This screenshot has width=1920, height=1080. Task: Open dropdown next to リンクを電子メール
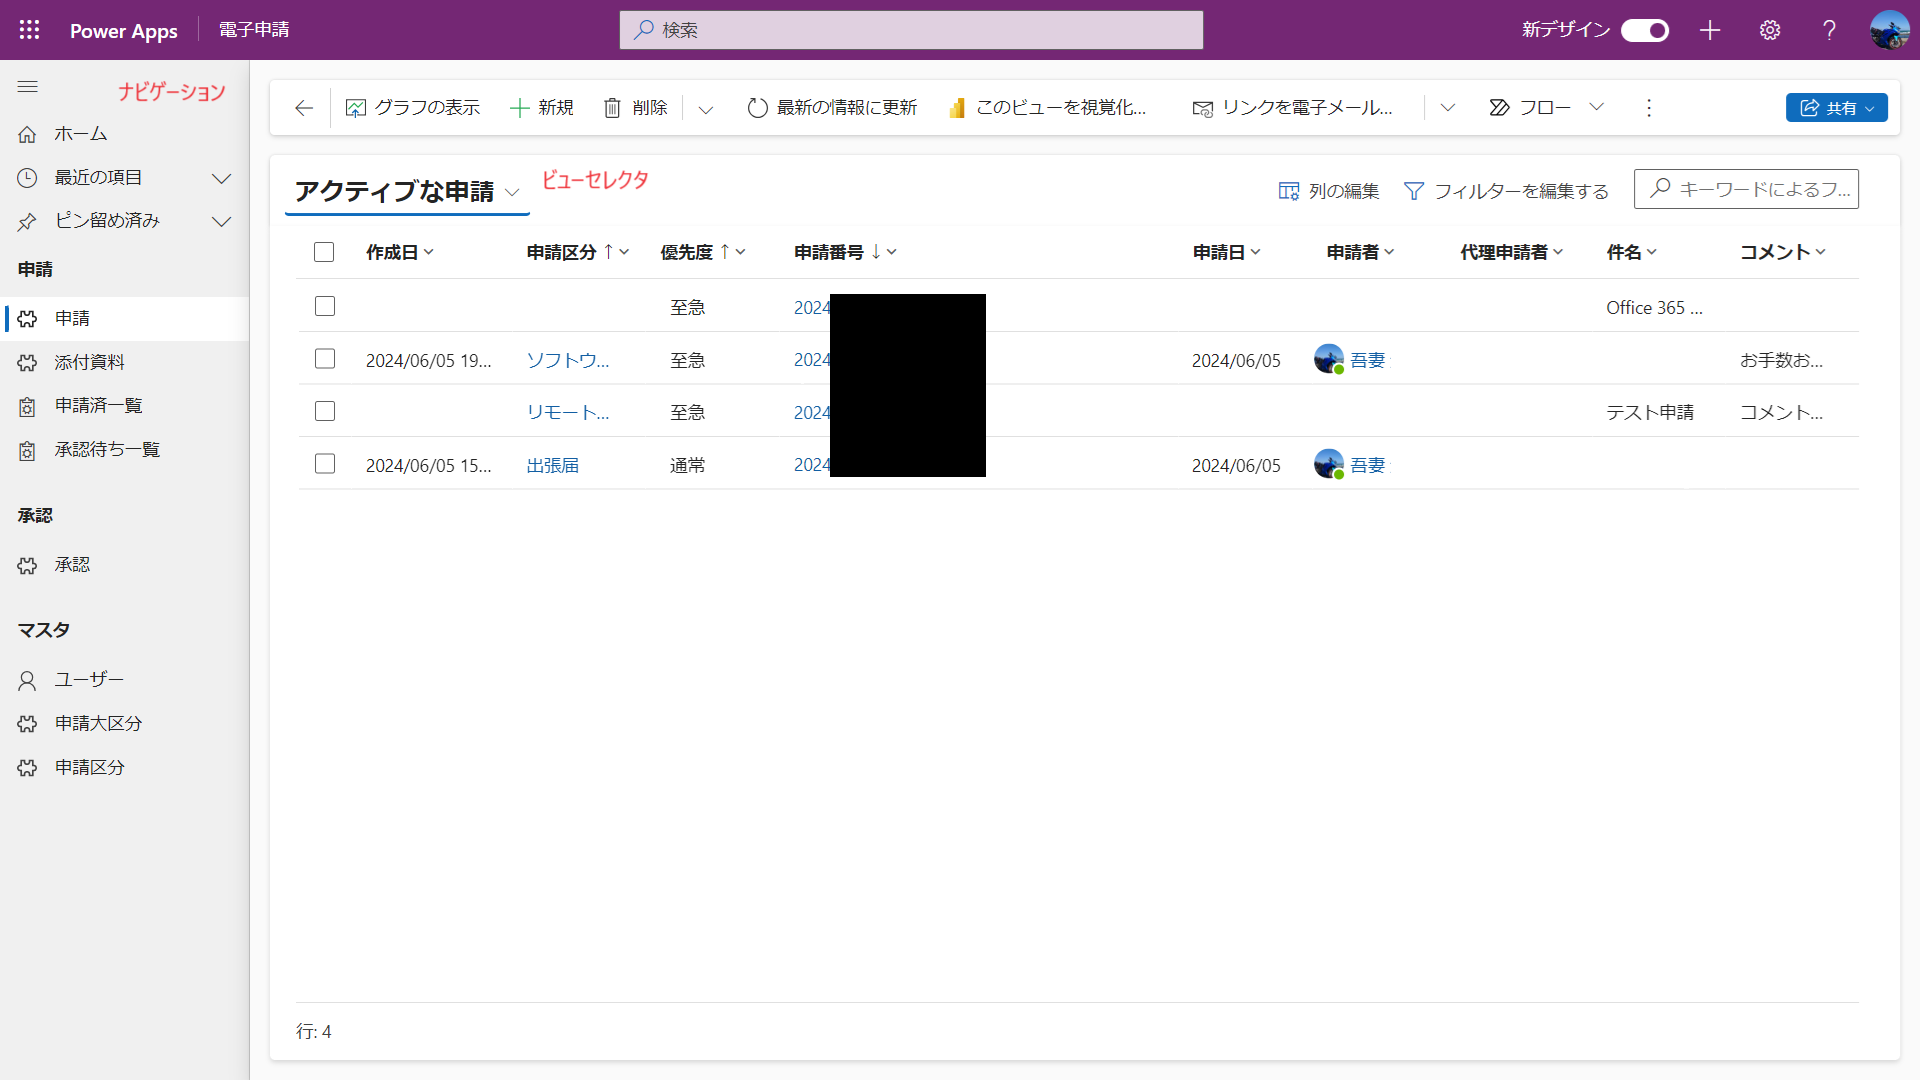pos(1448,108)
